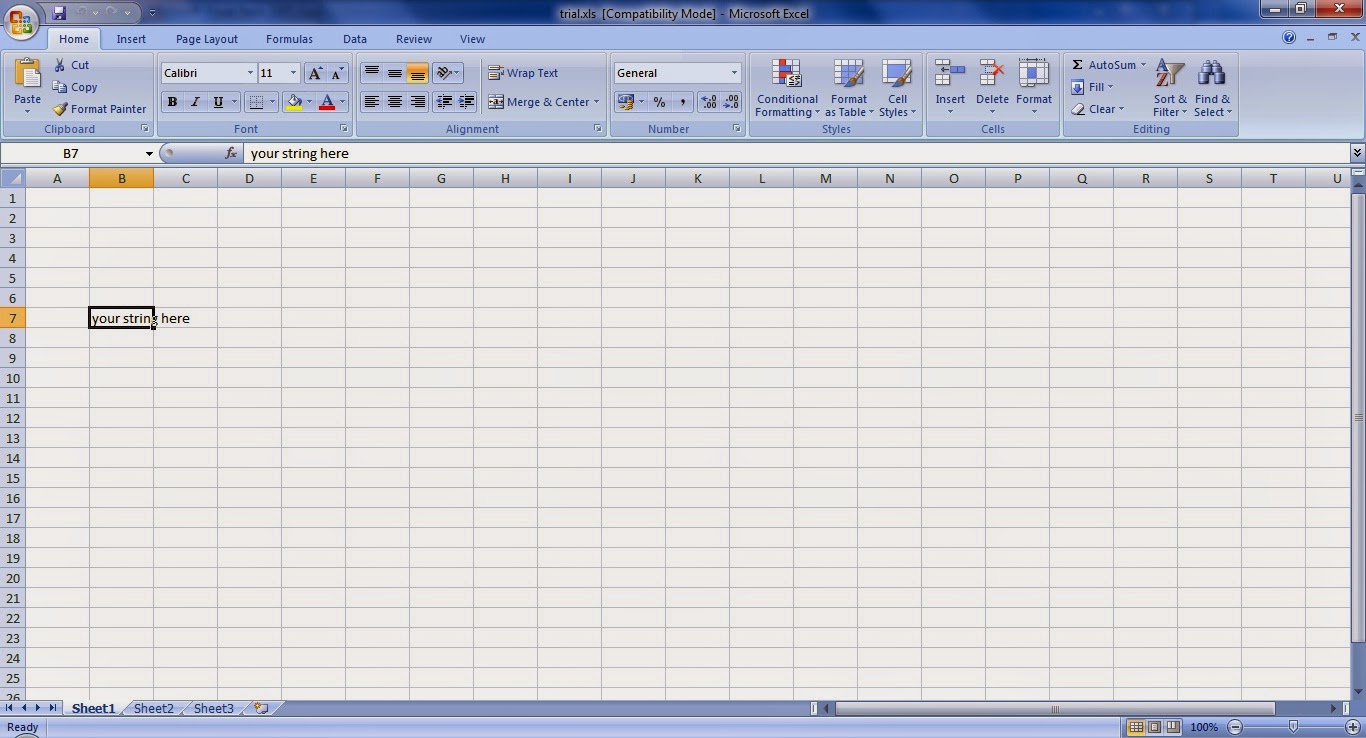The width and height of the screenshot is (1366, 738).
Task: Toggle Underline formatting
Action: 218,102
